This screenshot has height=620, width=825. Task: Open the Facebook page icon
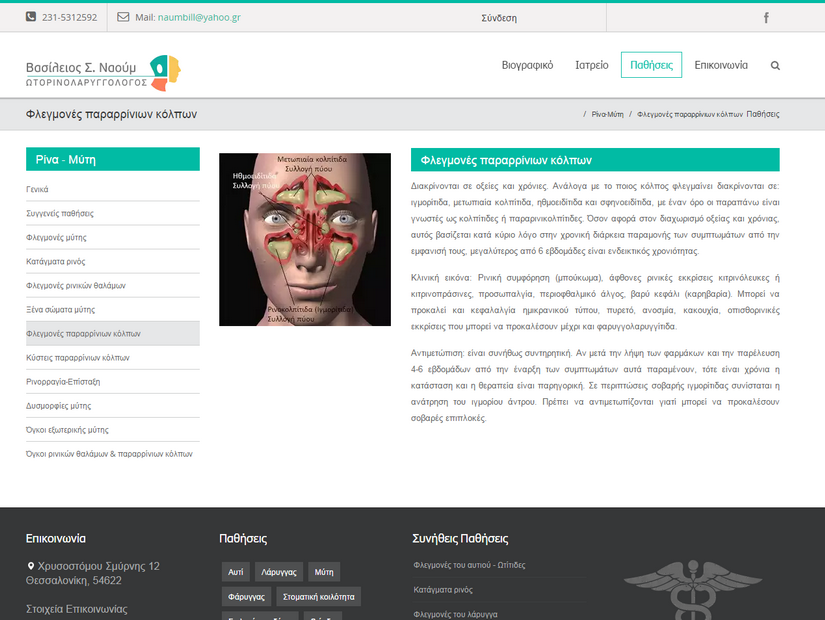[x=766, y=17]
